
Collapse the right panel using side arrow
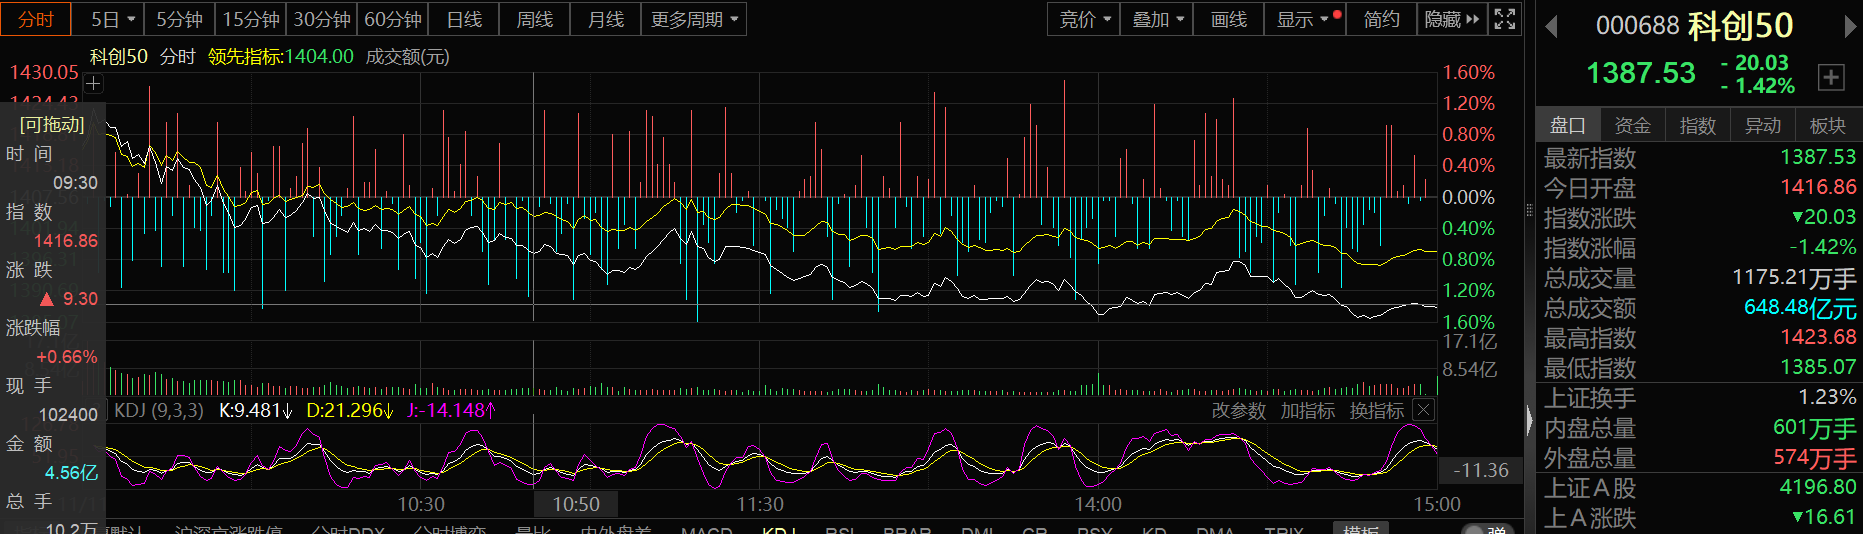[1529, 420]
